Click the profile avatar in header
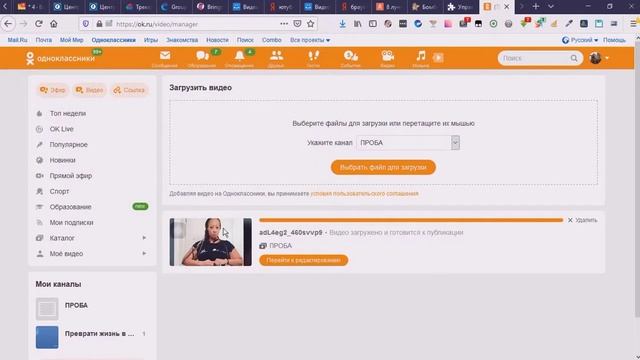This screenshot has height=360, width=640. pos(595,58)
